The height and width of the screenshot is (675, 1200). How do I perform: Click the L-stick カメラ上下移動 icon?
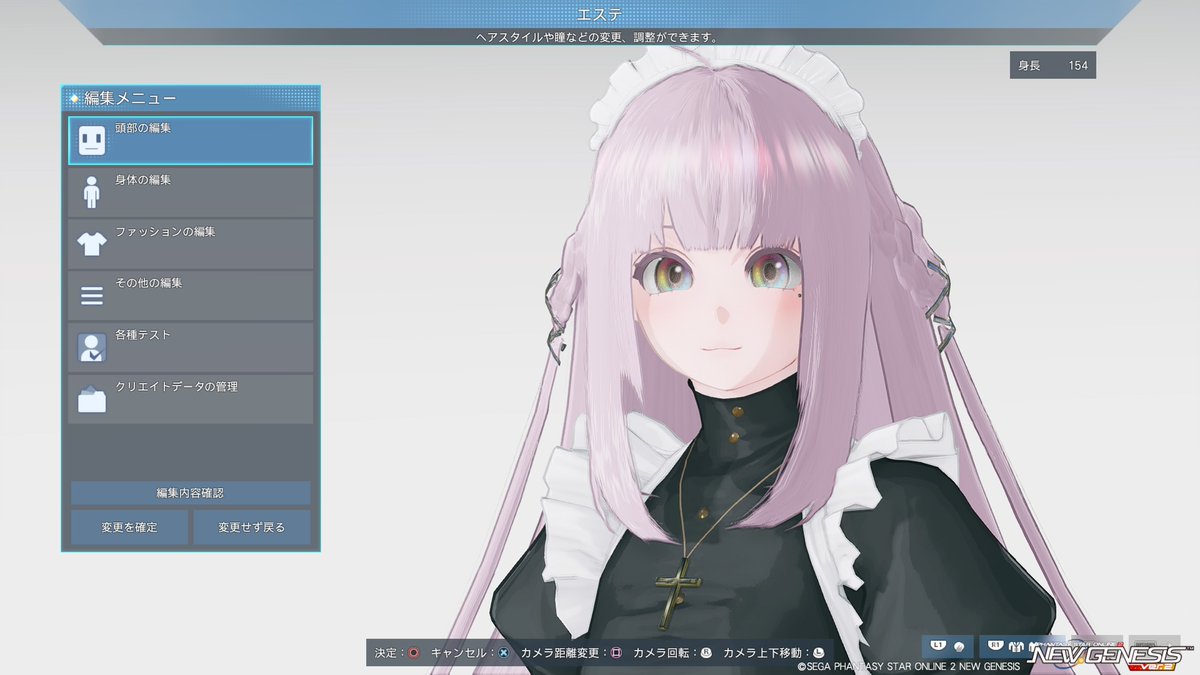click(818, 653)
